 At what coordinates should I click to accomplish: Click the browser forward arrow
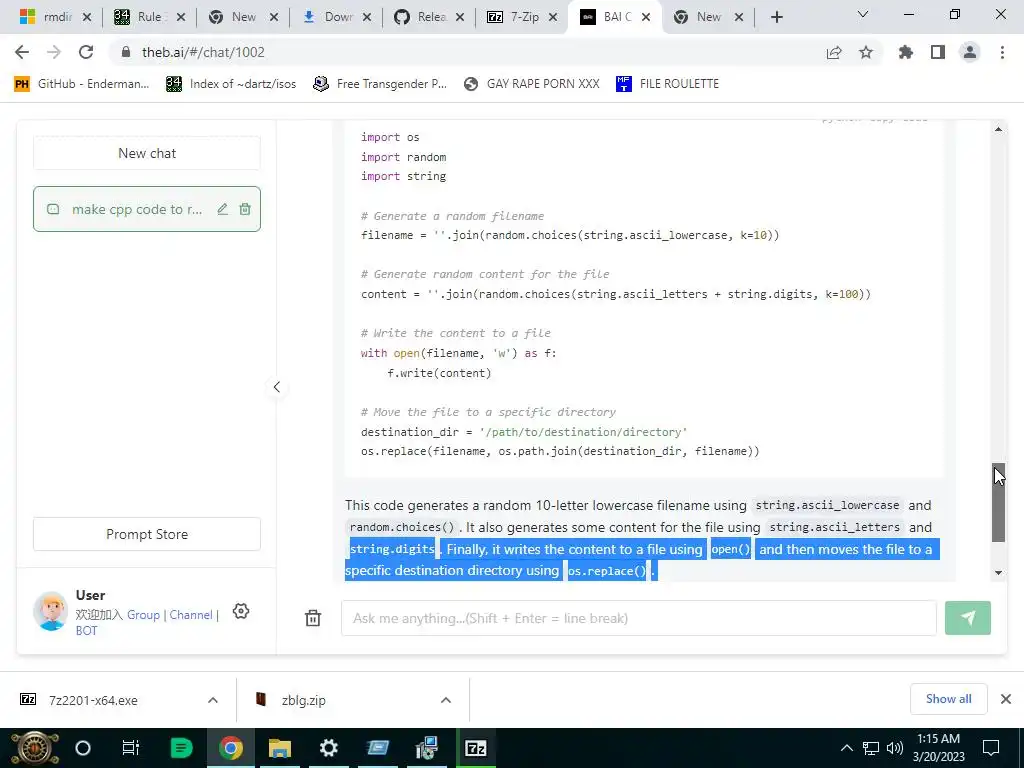(x=54, y=52)
